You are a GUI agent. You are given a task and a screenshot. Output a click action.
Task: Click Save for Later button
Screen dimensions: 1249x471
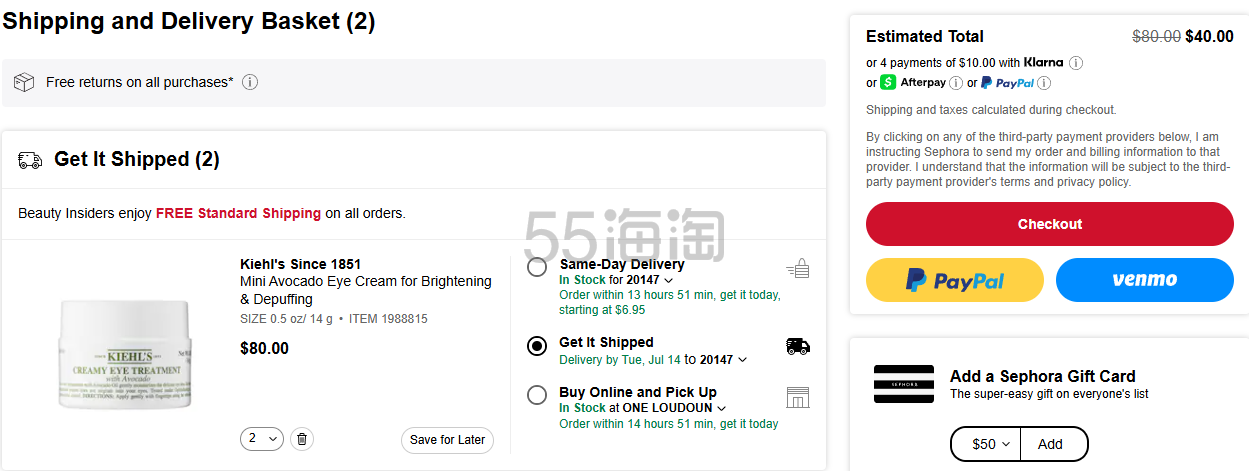point(447,440)
